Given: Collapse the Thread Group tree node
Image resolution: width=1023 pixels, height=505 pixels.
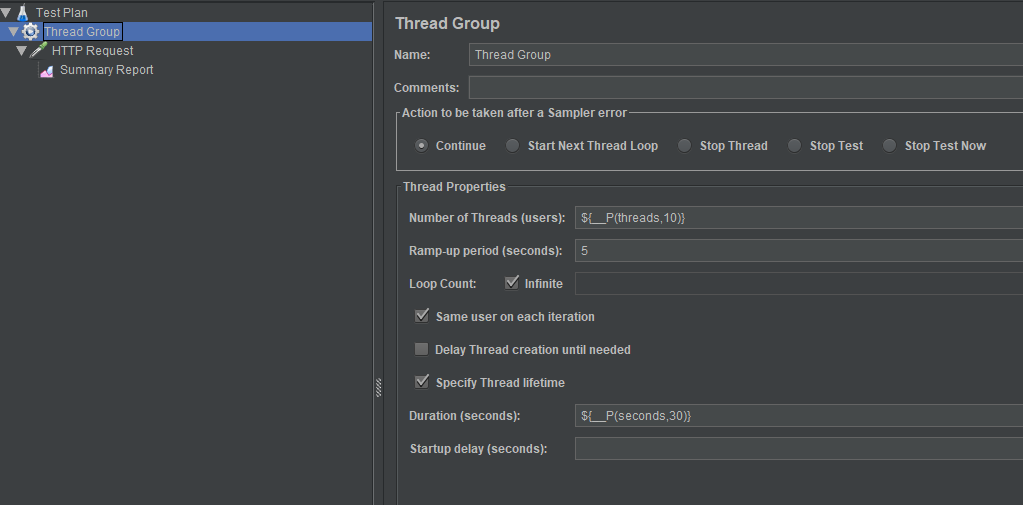Looking at the screenshot, I should click(14, 32).
